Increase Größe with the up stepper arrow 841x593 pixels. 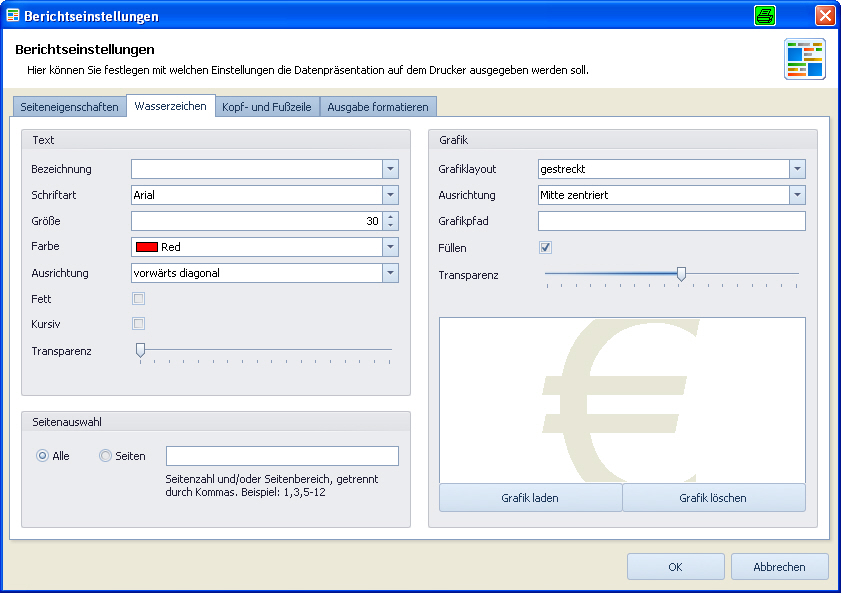coord(390,217)
